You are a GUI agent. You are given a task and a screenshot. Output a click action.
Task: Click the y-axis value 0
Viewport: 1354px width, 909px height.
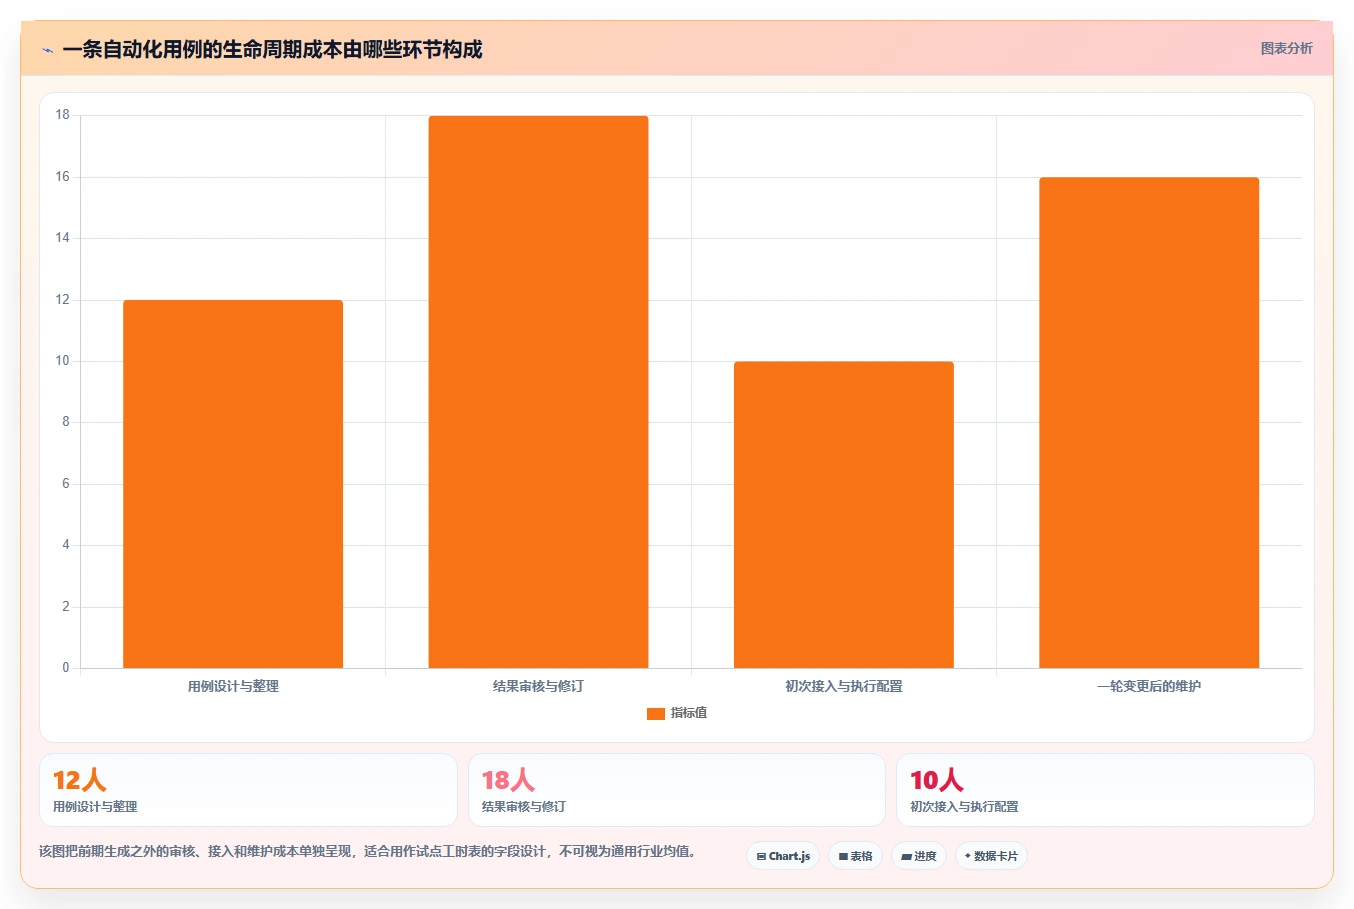(66, 668)
